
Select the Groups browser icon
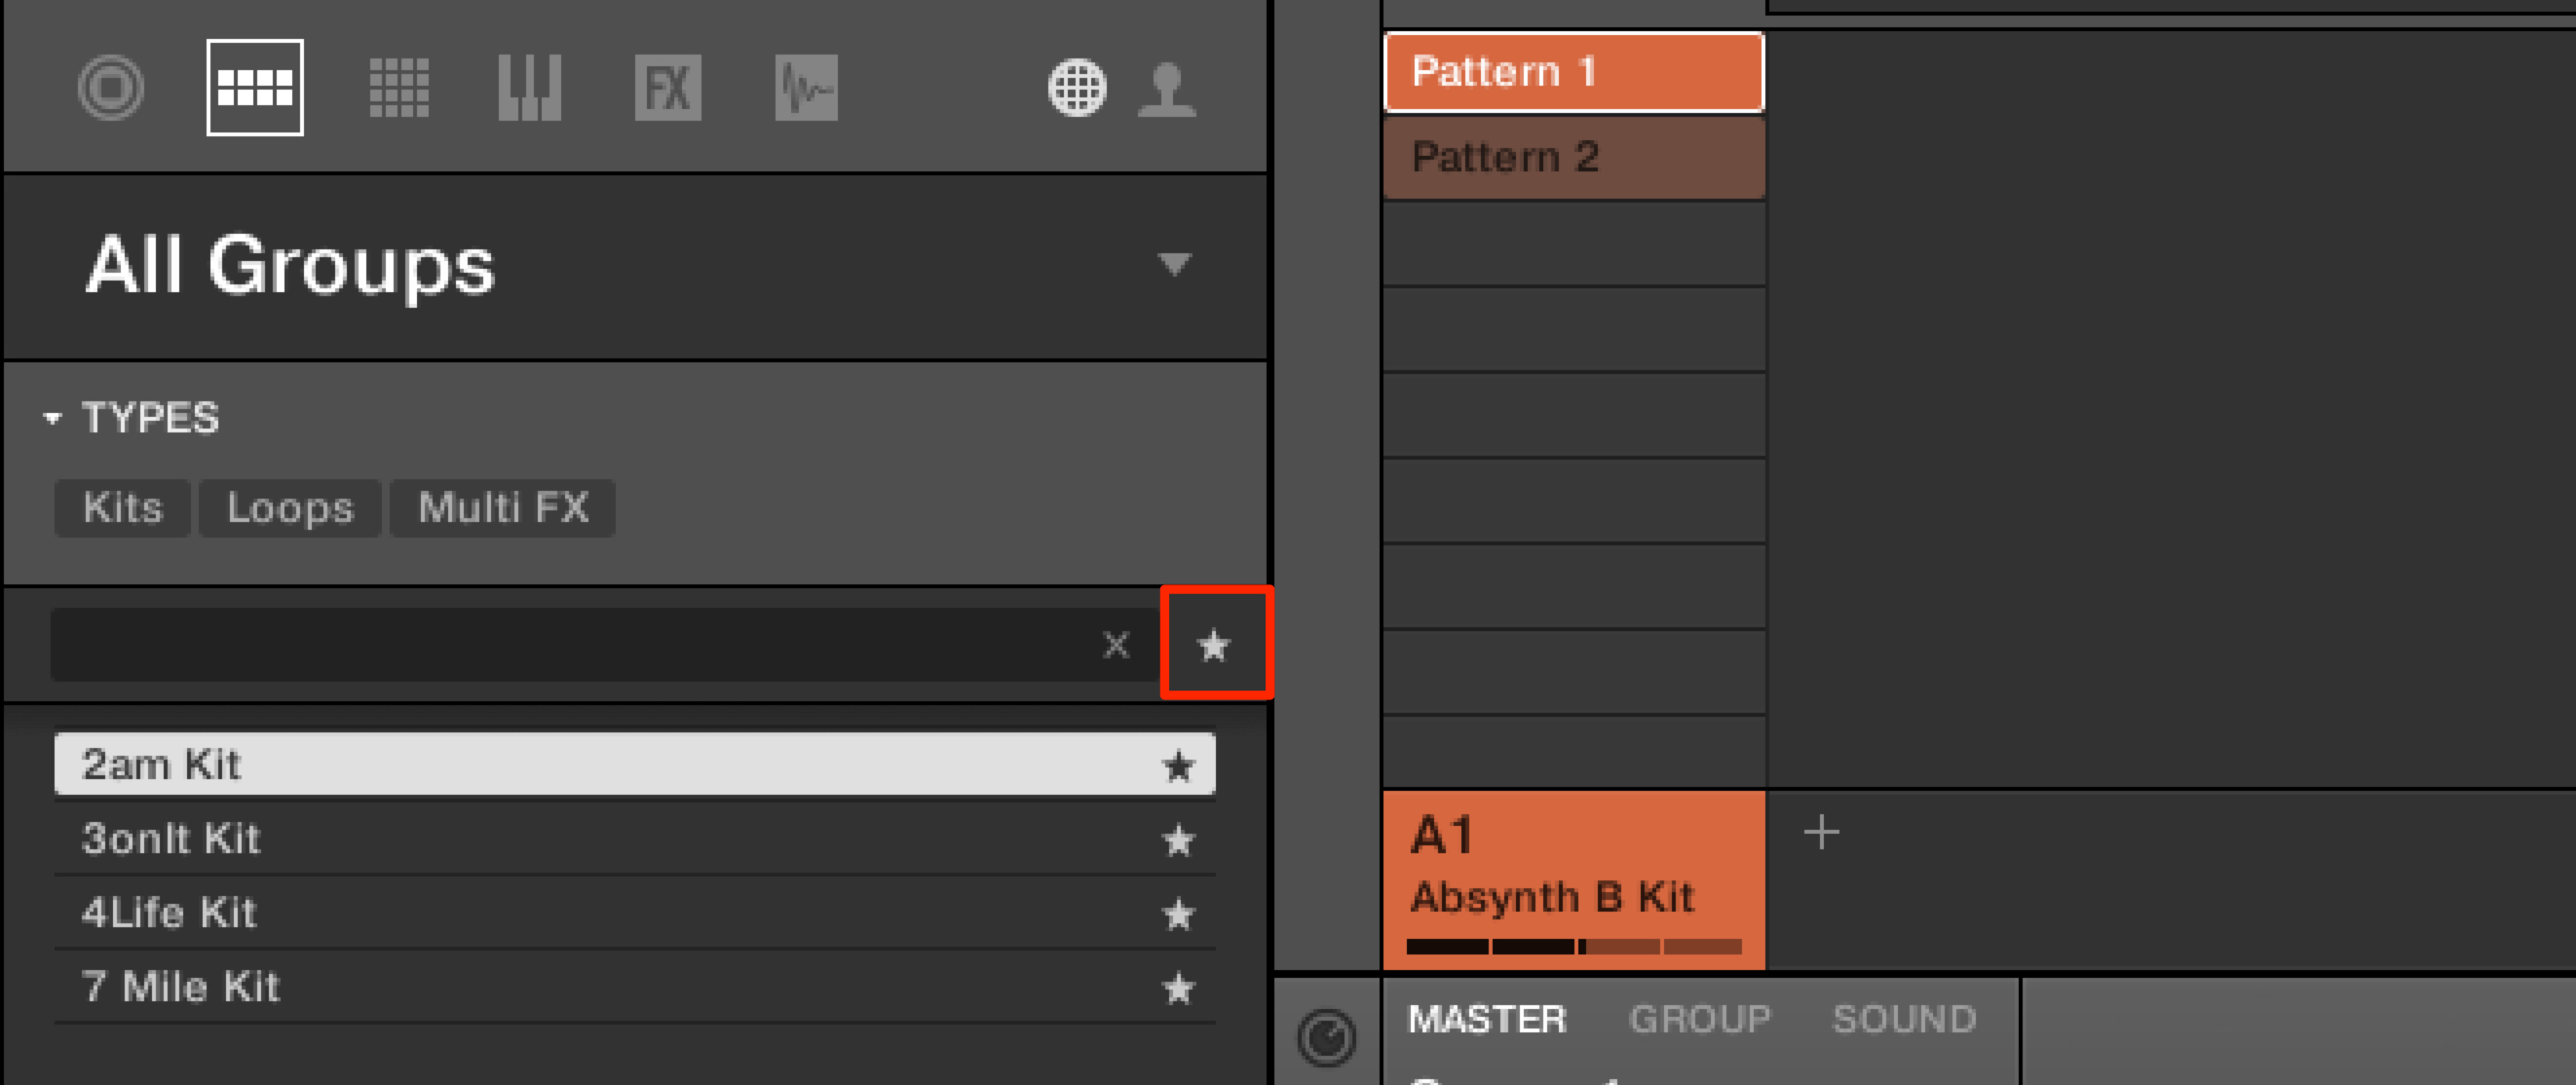pos(255,88)
